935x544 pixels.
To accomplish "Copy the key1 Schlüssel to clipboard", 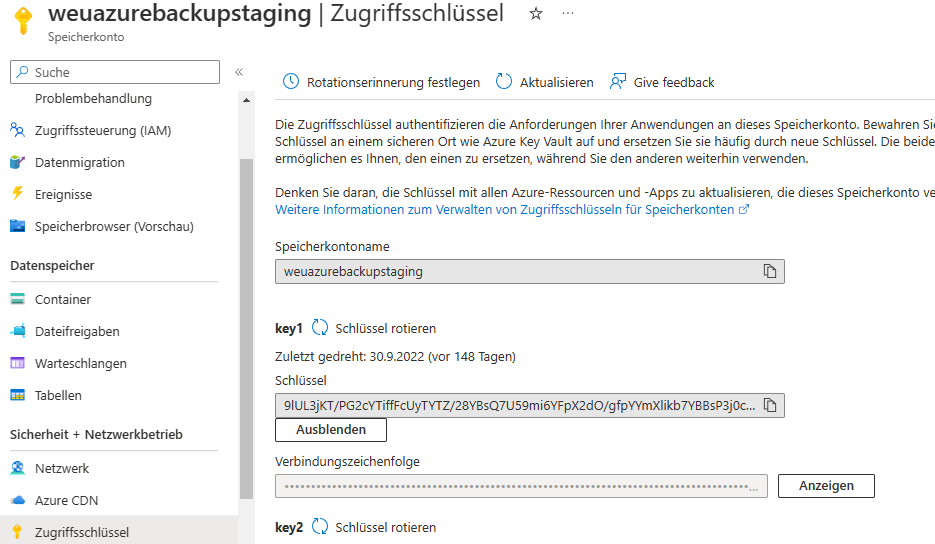I will 770,406.
